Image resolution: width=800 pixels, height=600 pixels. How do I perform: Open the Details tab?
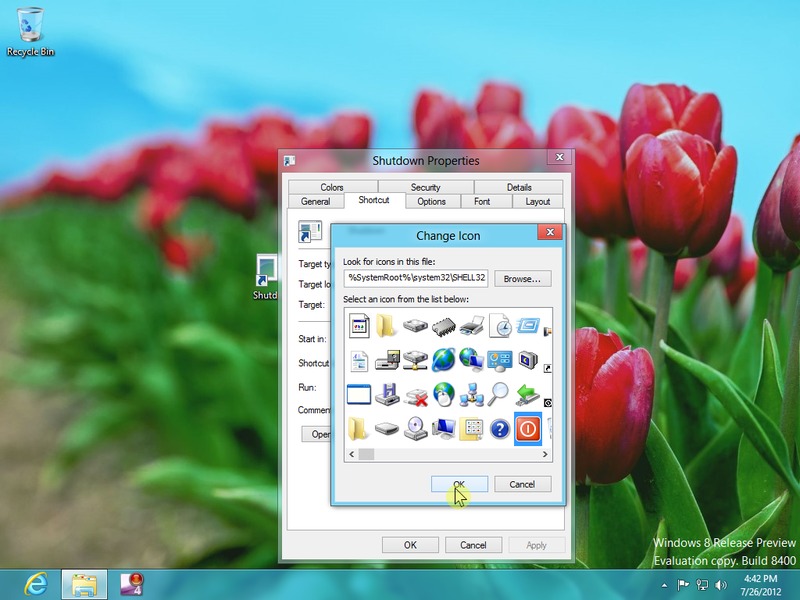pos(519,187)
